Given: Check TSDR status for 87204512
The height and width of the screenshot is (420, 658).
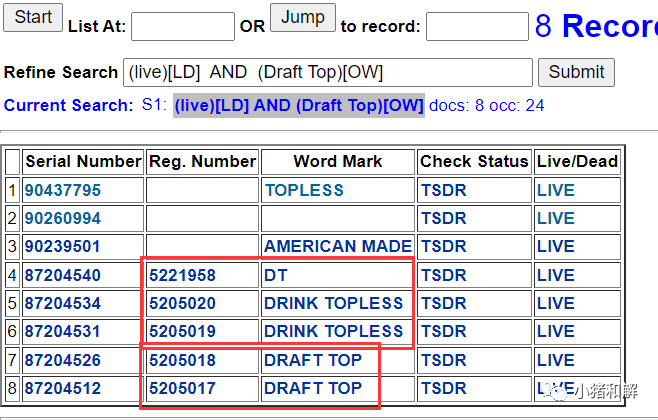Looking at the screenshot, I should (x=444, y=389).
